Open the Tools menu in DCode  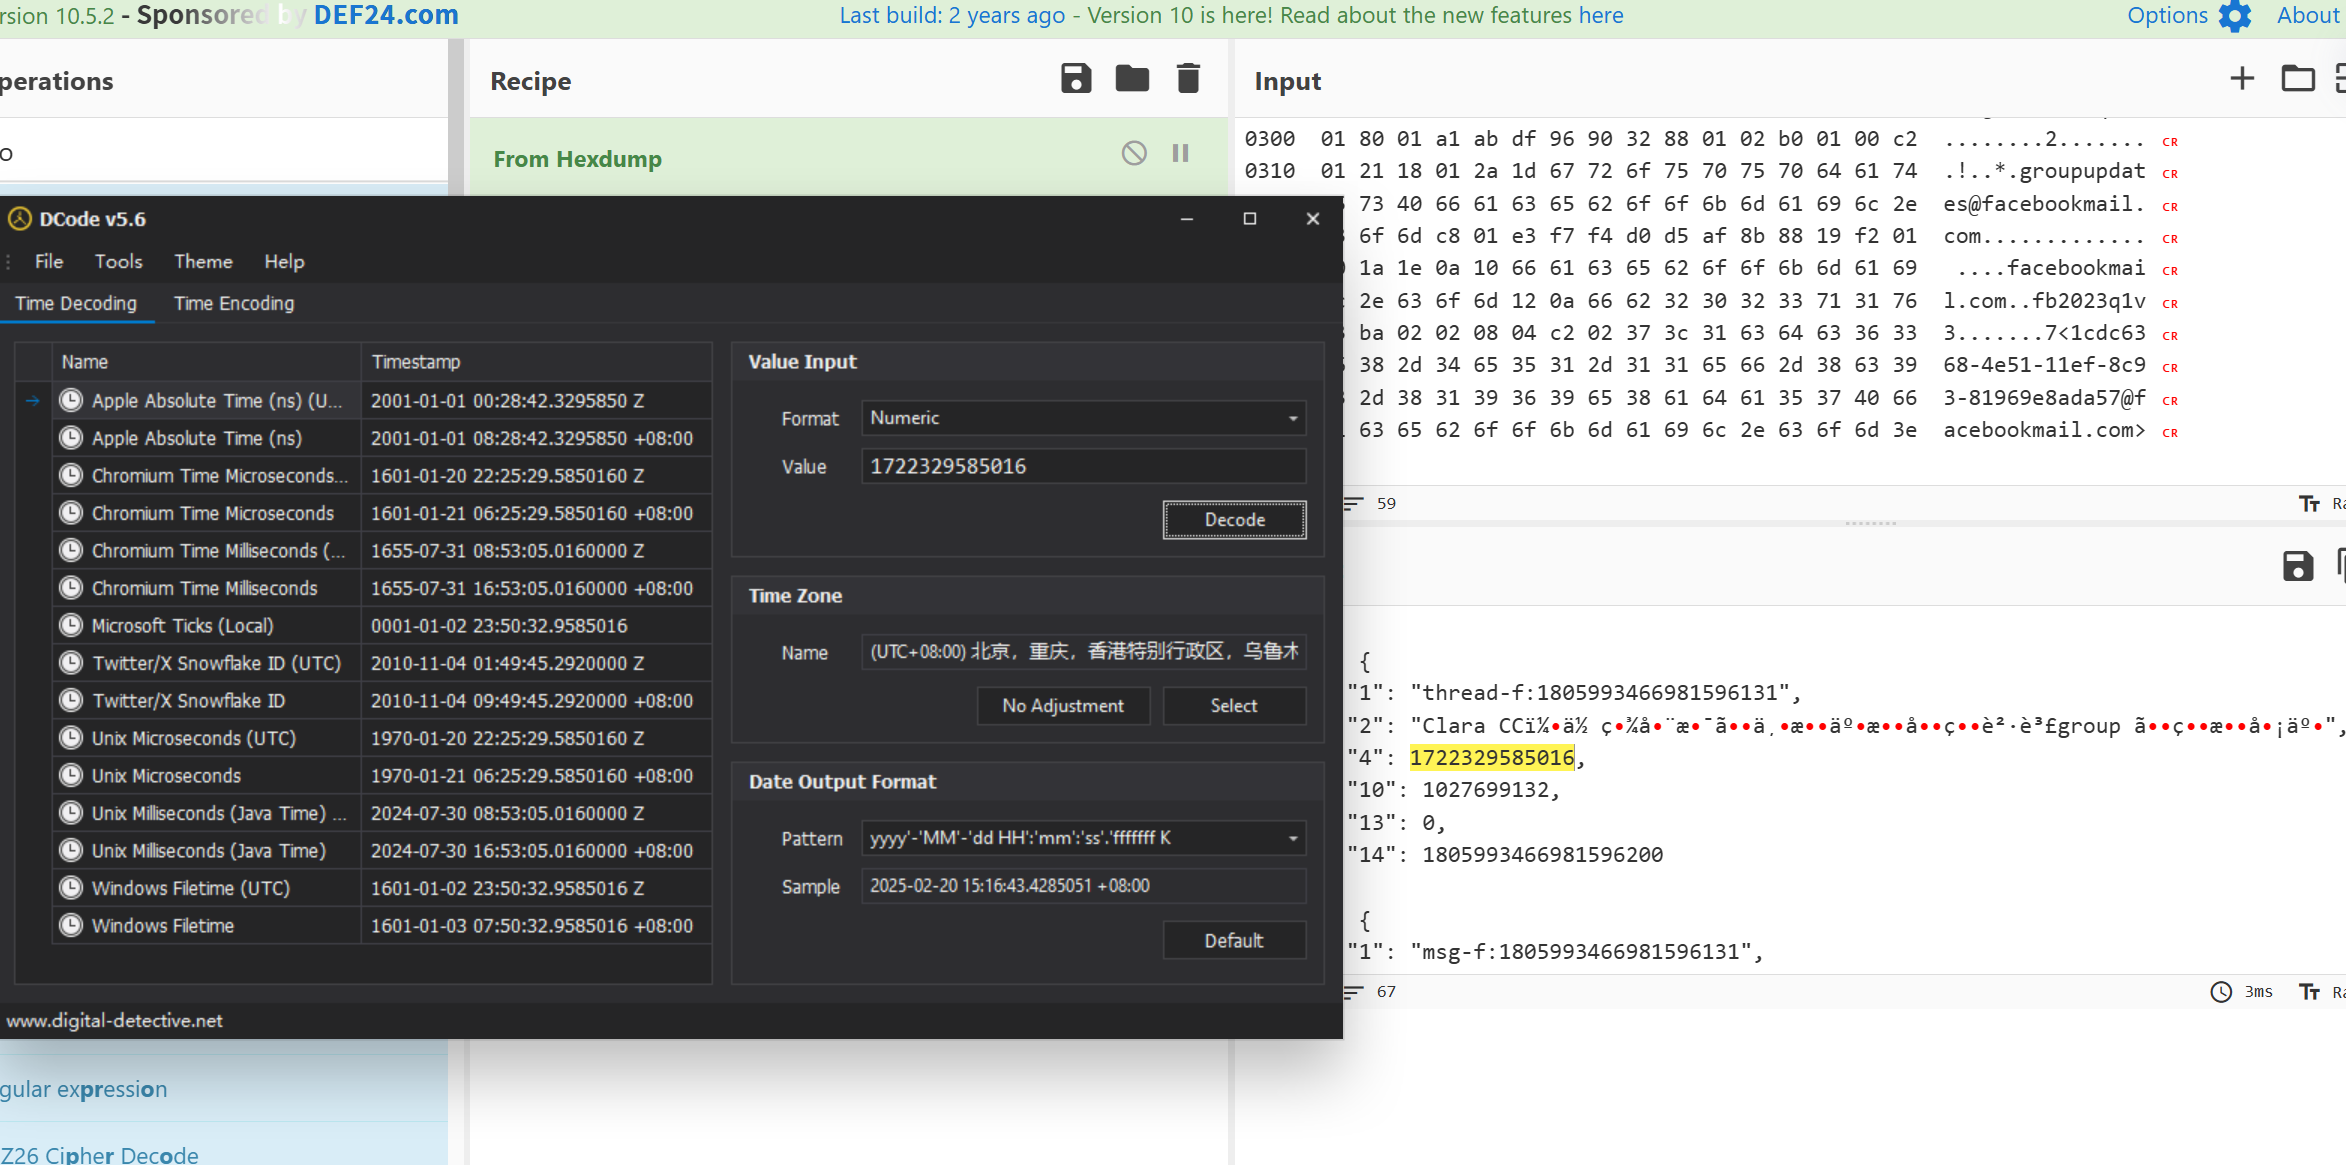tap(118, 261)
